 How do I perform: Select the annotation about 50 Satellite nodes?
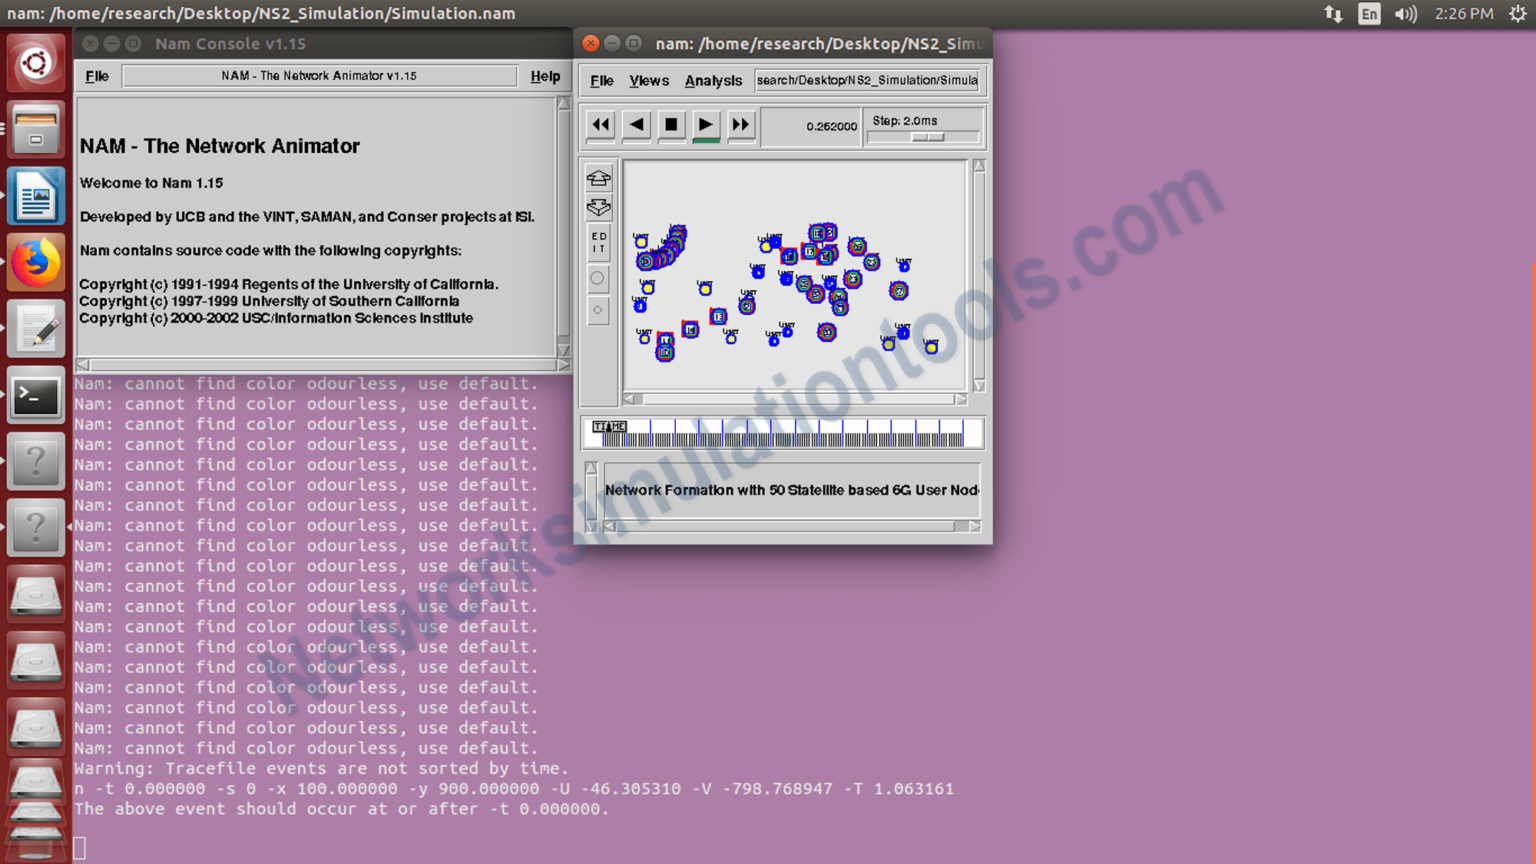click(790, 490)
